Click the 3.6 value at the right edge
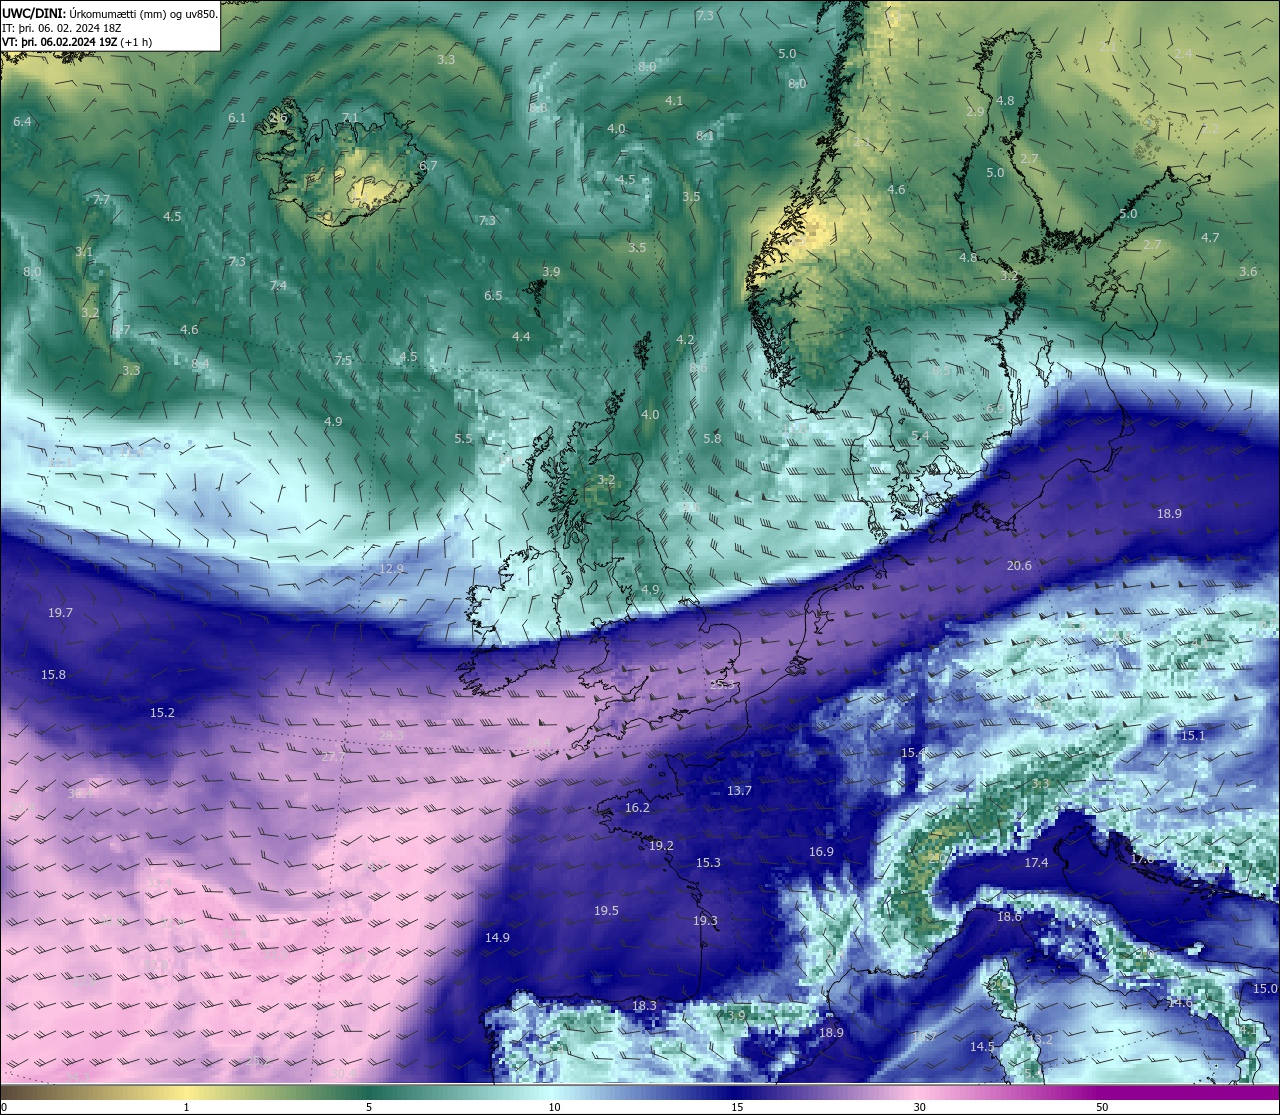This screenshot has width=1280, height=1115. (x=1248, y=272)
